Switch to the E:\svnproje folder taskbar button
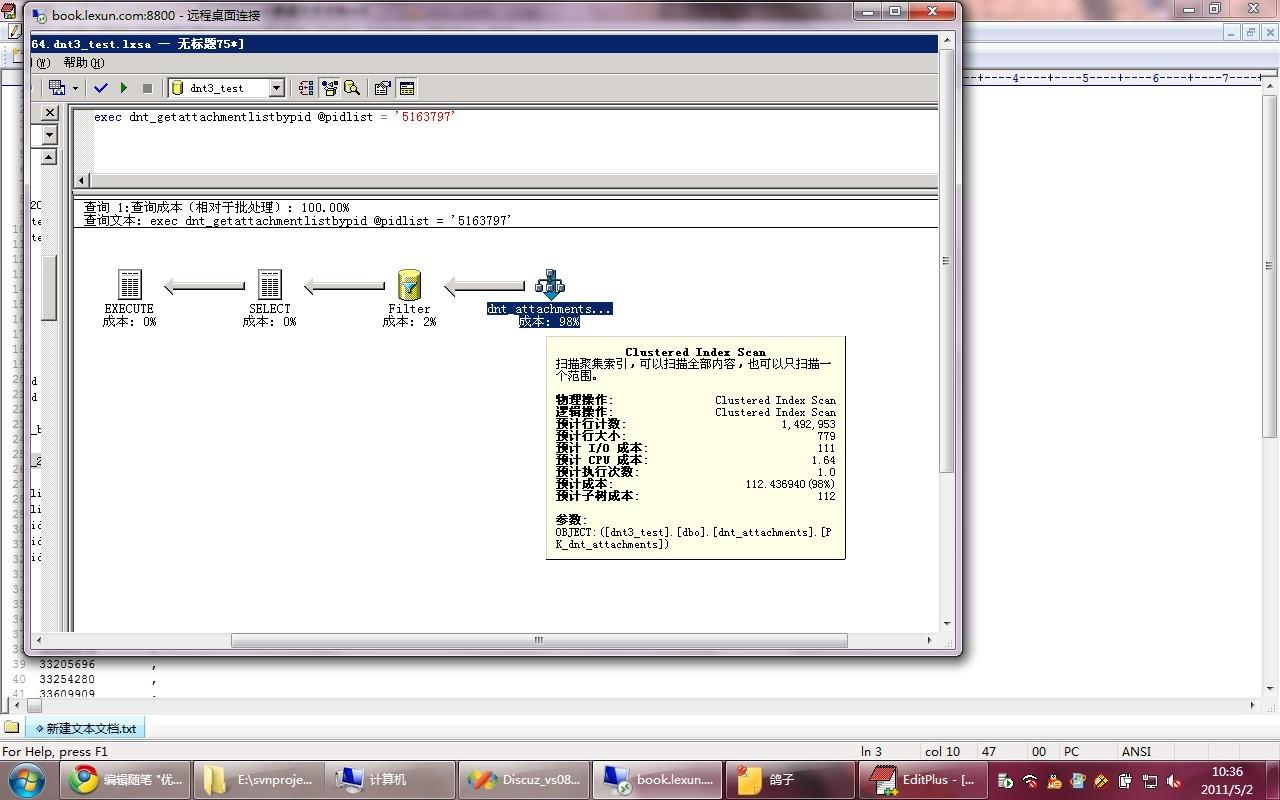The image size is (1280, 800). click(257, 780)
